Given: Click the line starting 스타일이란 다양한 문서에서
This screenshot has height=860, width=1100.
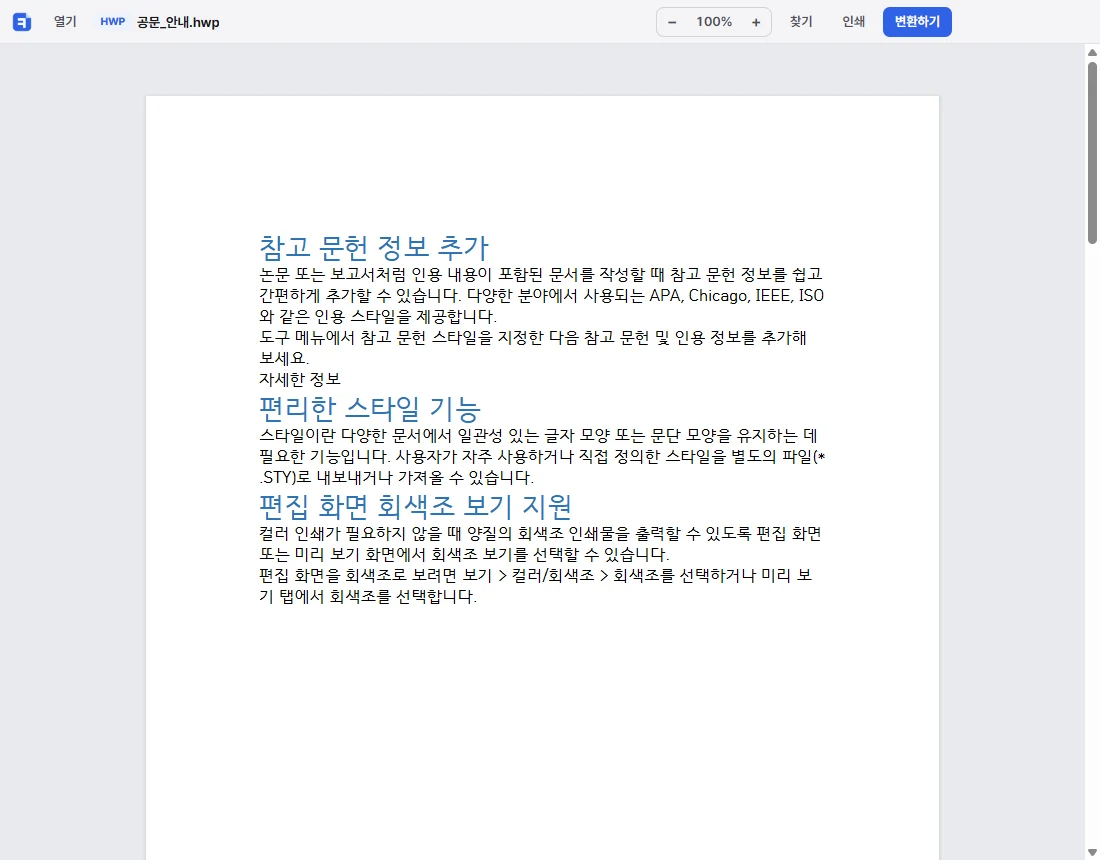Looking at the screenshot, I should [539, 436].
